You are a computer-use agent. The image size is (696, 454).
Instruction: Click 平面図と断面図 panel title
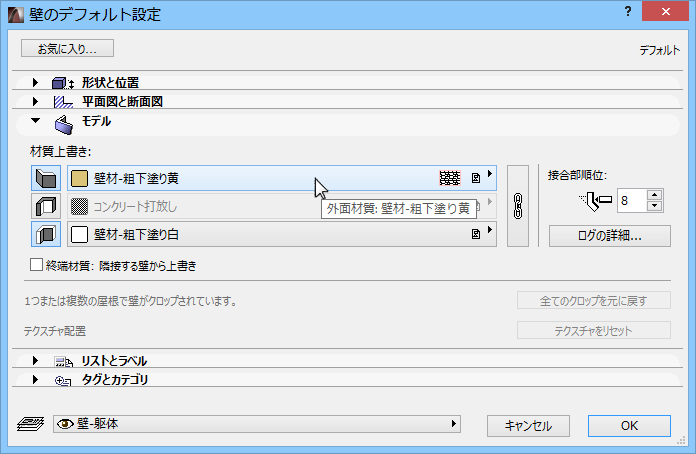click(122, 102)
